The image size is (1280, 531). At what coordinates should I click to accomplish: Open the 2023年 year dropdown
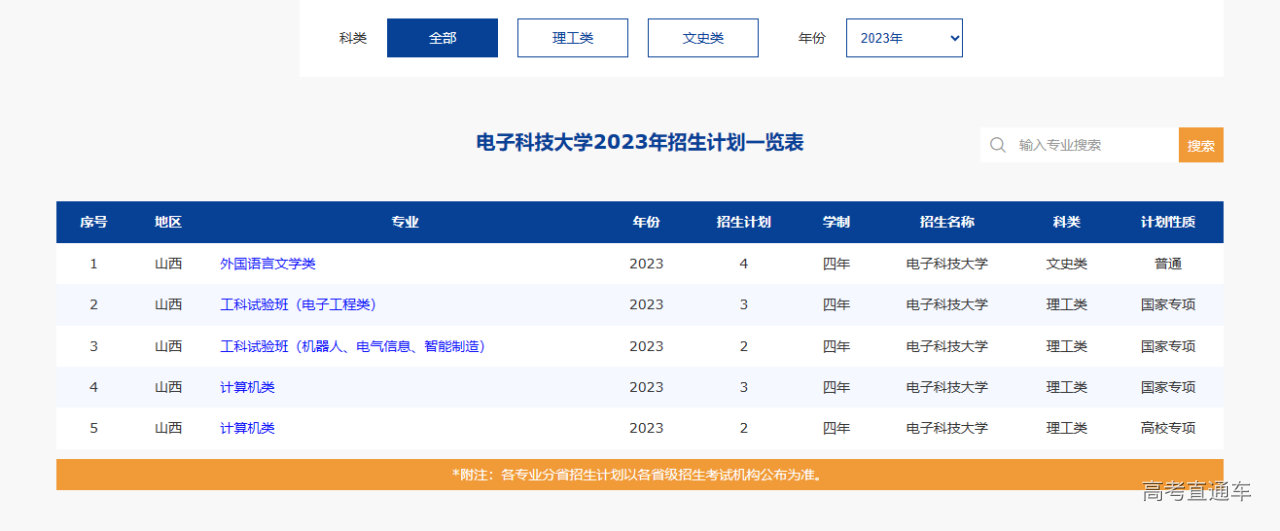click(903, 38)
